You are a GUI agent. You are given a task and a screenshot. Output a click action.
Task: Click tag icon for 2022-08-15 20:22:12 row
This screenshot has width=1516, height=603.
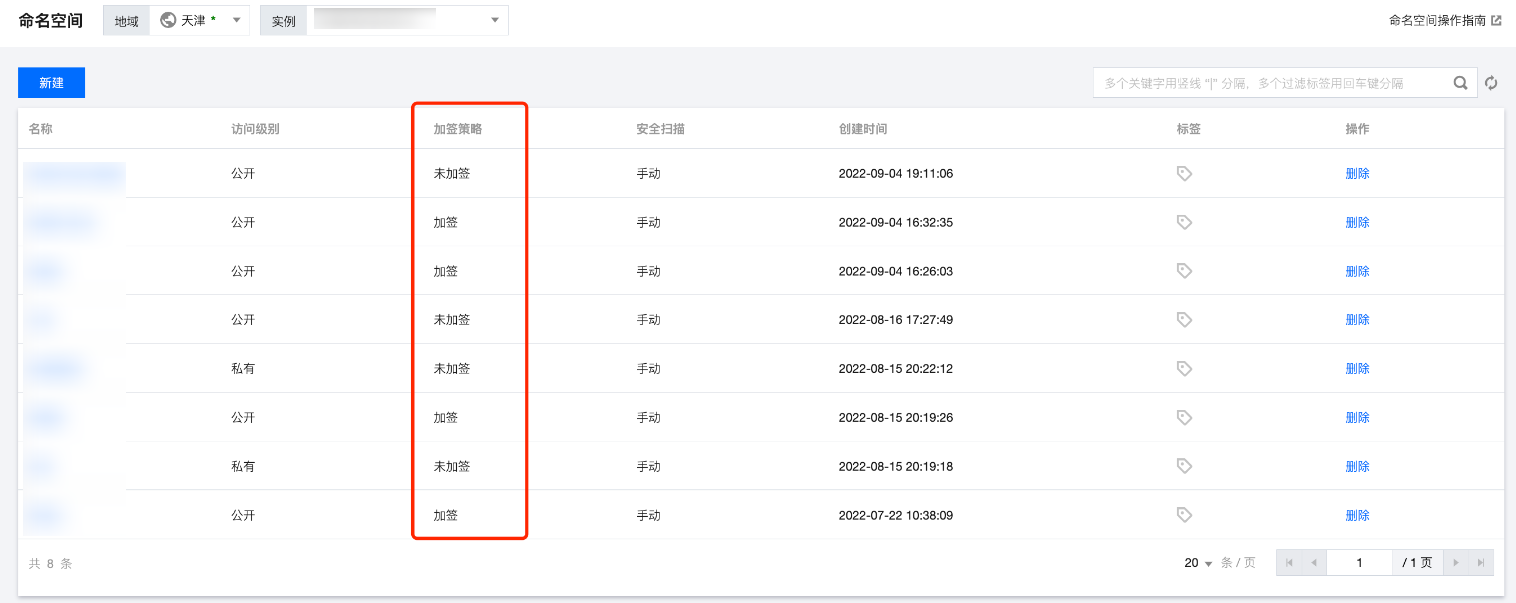[x=1184, y=369]
